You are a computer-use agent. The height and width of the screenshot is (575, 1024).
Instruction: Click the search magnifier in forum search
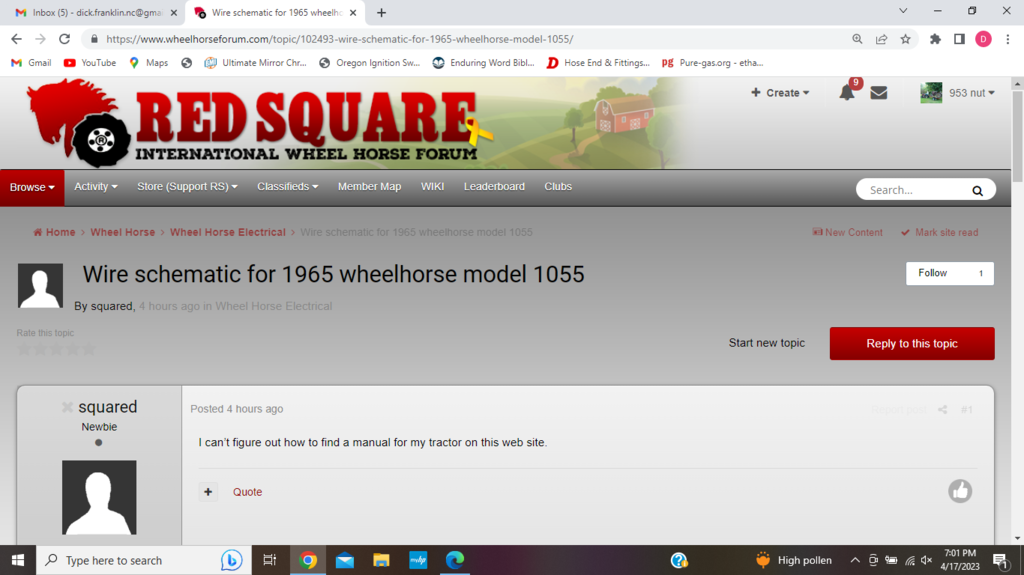click(977, 190)
